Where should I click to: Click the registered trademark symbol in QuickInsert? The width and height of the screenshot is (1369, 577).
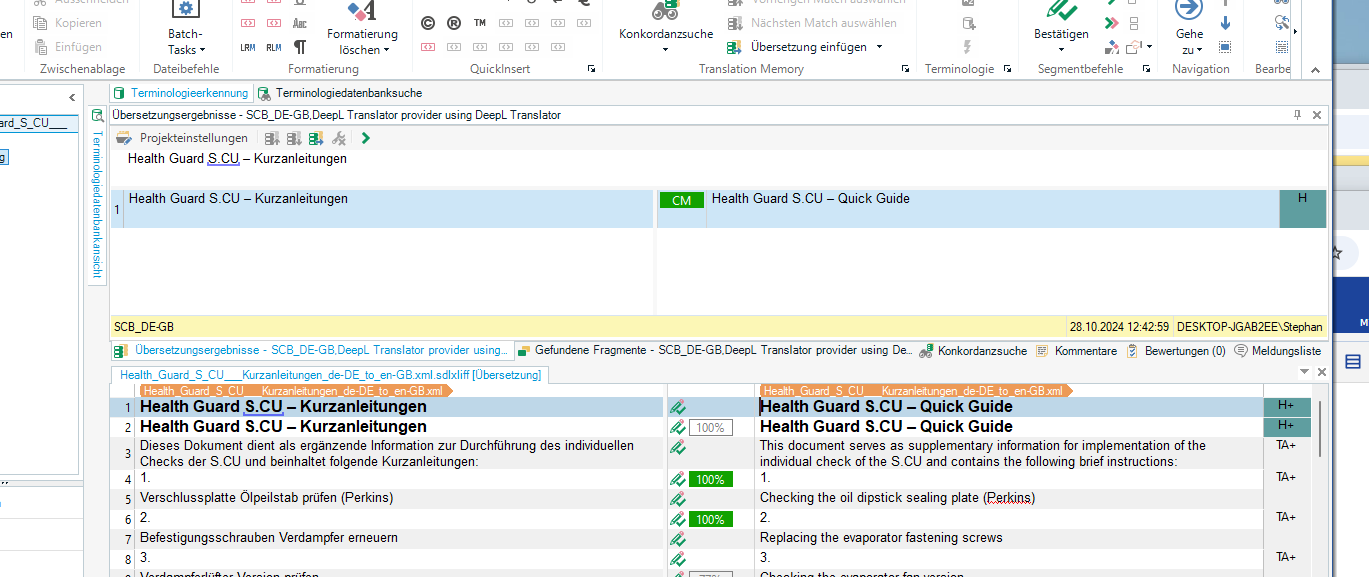[x=452, y=22]
